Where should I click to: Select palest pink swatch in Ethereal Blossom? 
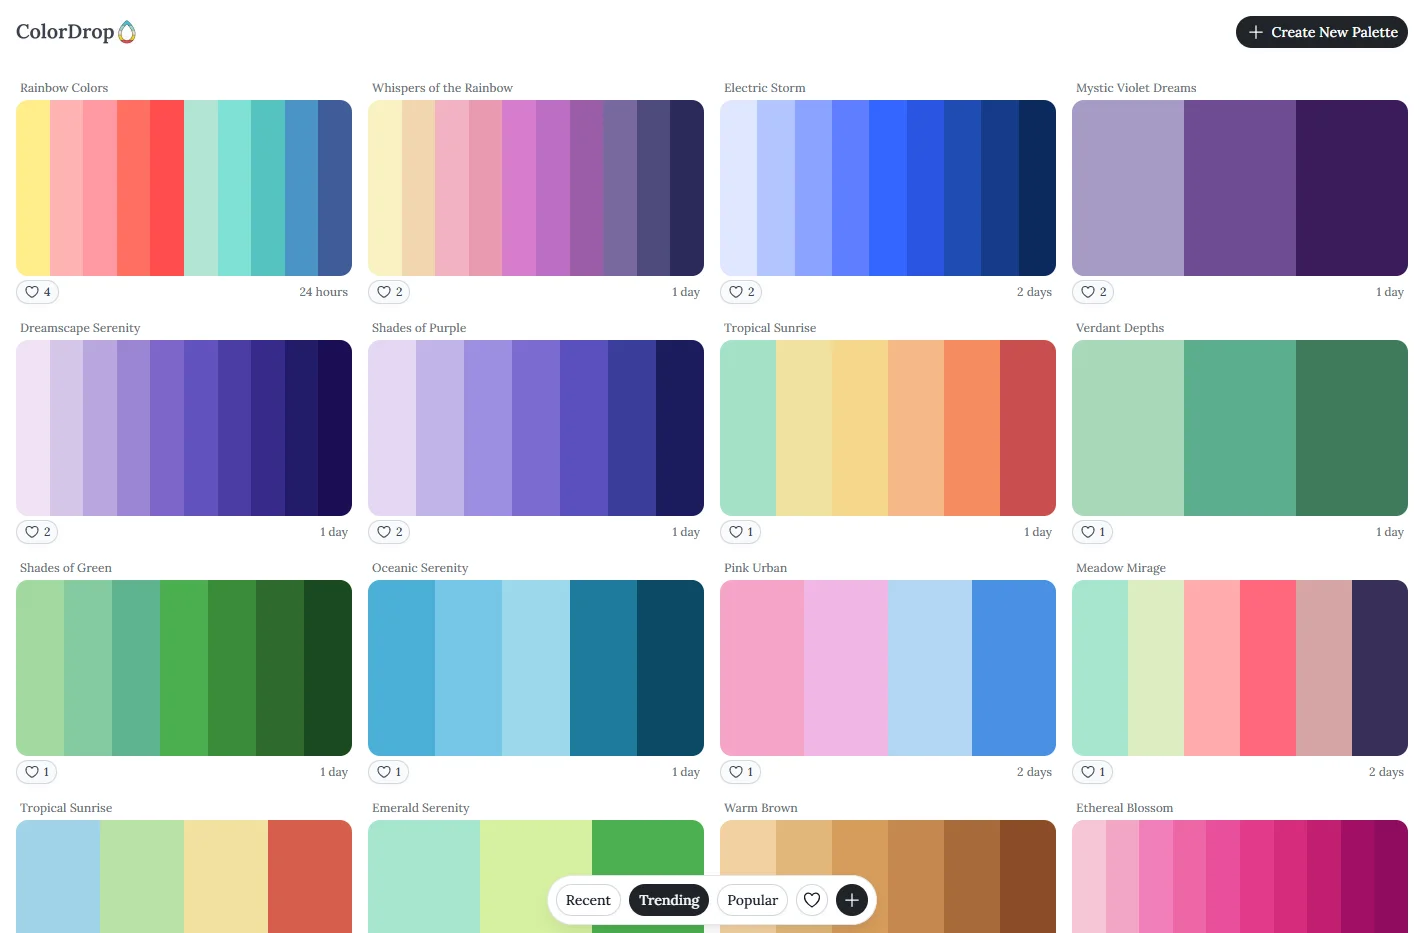(x=1089, y=876)
